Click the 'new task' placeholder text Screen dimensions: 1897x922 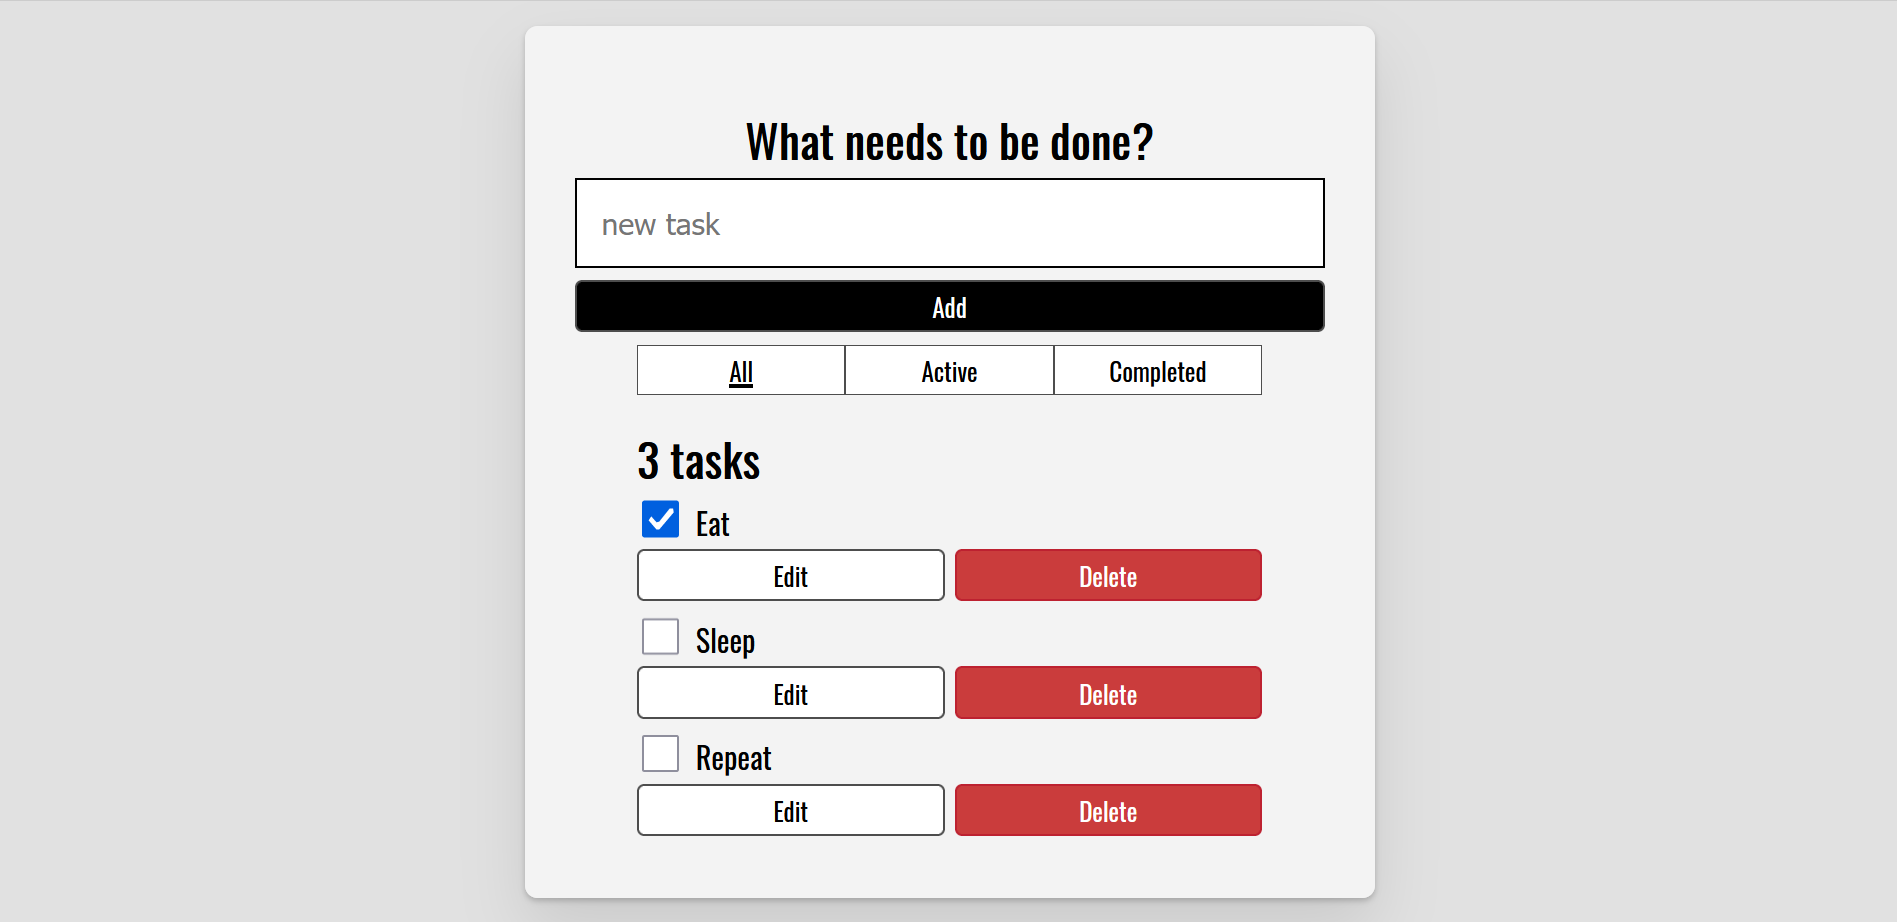[x=660, y=224]
